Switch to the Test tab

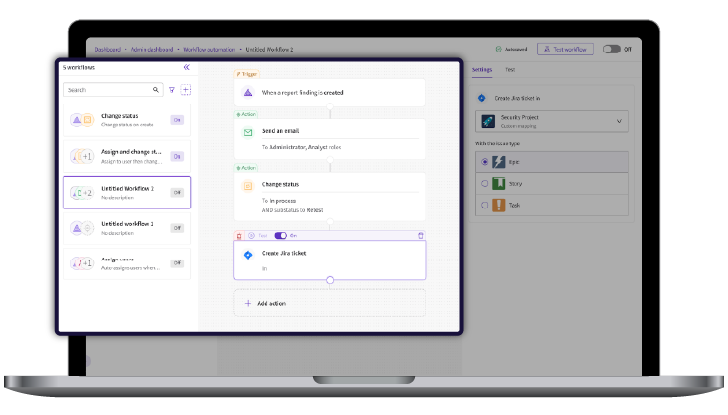(510, 70)
